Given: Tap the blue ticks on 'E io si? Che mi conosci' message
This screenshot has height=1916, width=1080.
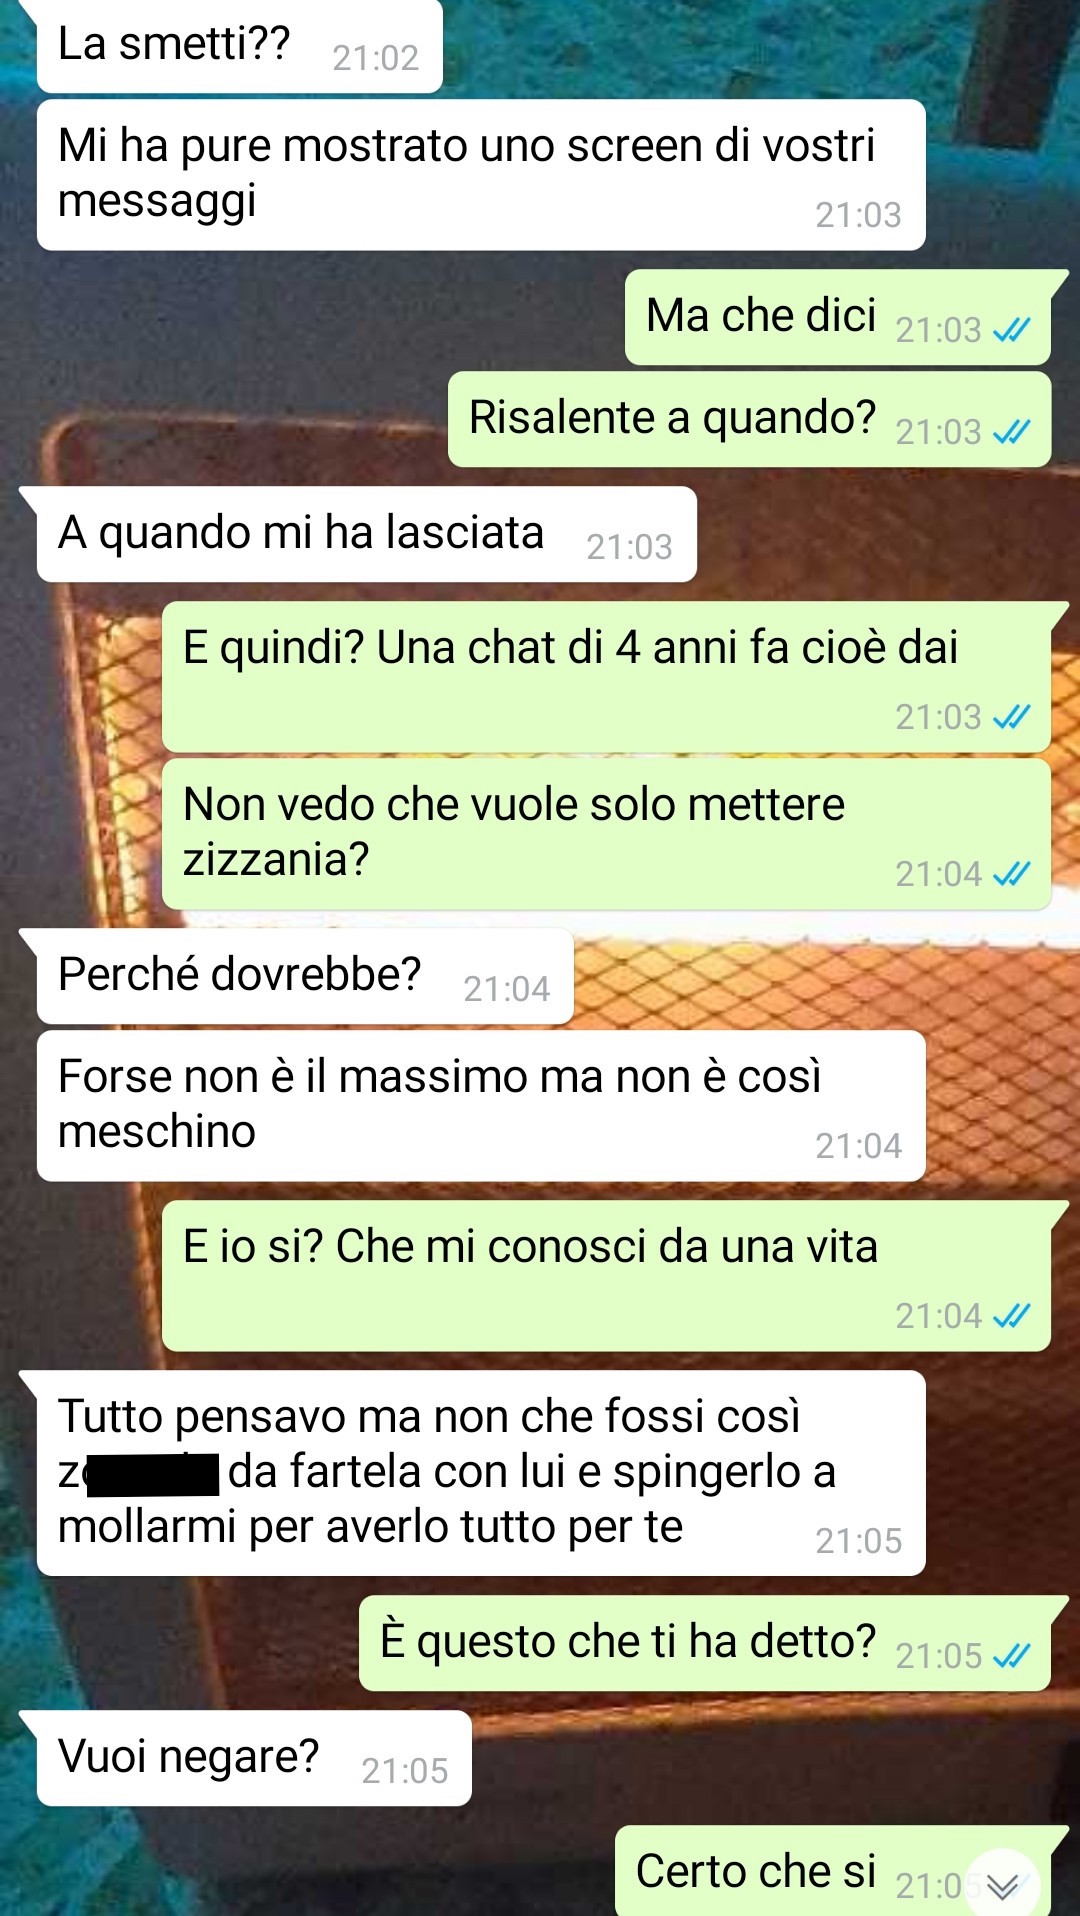Looking at the screenshot, I should click(x=1011, y=1316).
